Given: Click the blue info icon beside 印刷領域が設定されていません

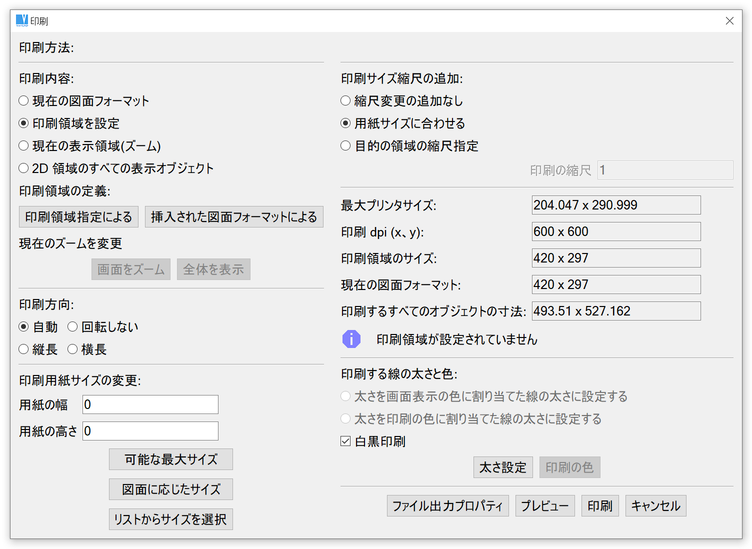Looking at the screenshot, I should (x=350, y=340).
